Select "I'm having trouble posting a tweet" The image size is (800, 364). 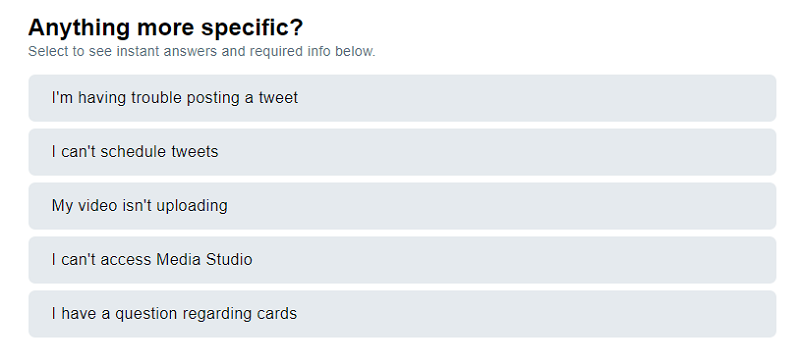pyautogui.click(x=402, y=98)
